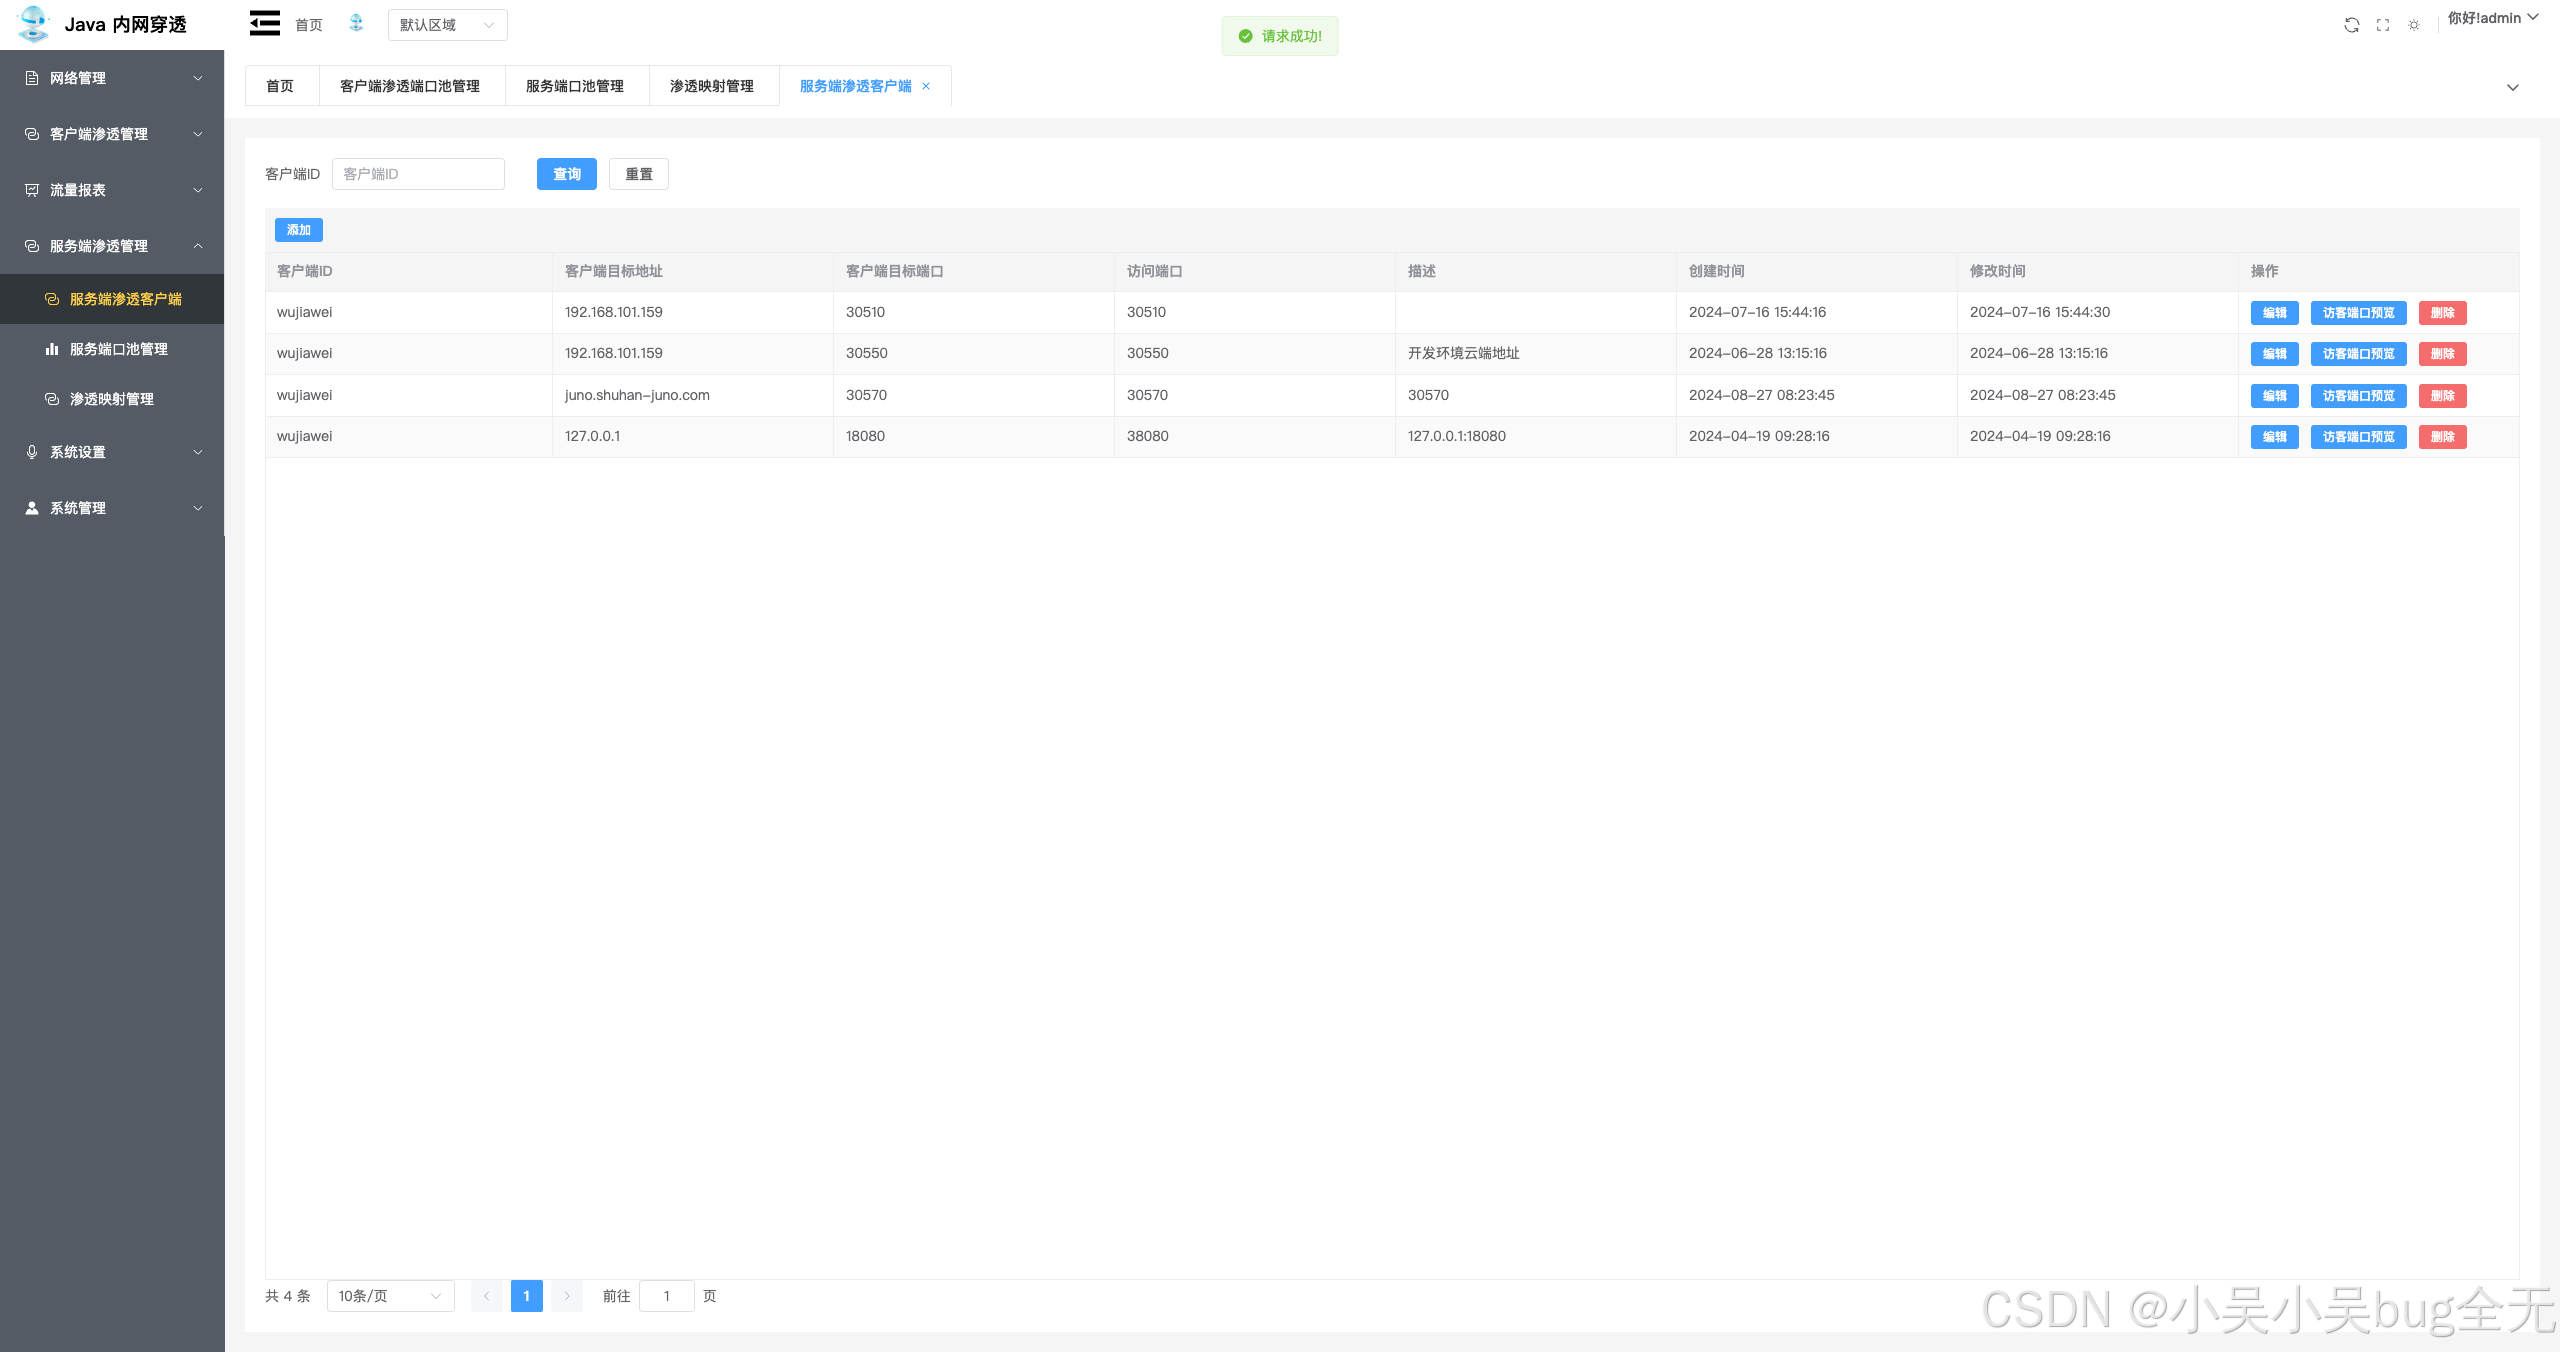This screenshot has width=2560, height=1352.
Task: Delete the 开发环境云端地址 row
Action: click(2443, 354)
